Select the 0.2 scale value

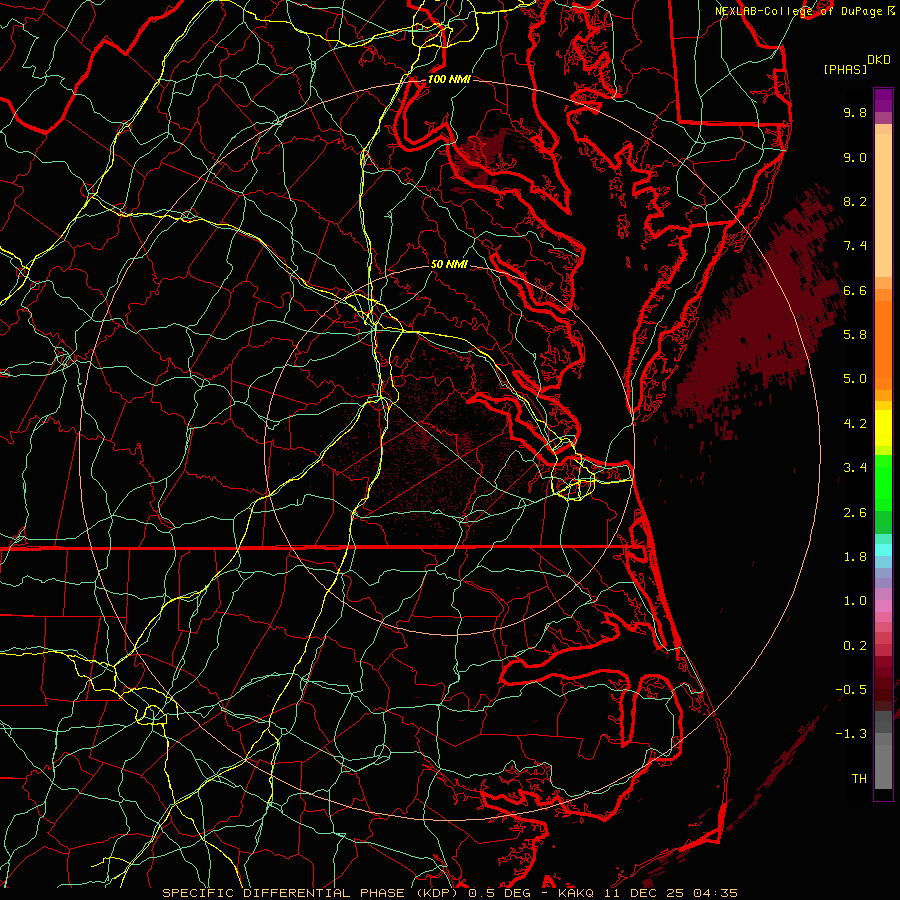coord(855,646)
